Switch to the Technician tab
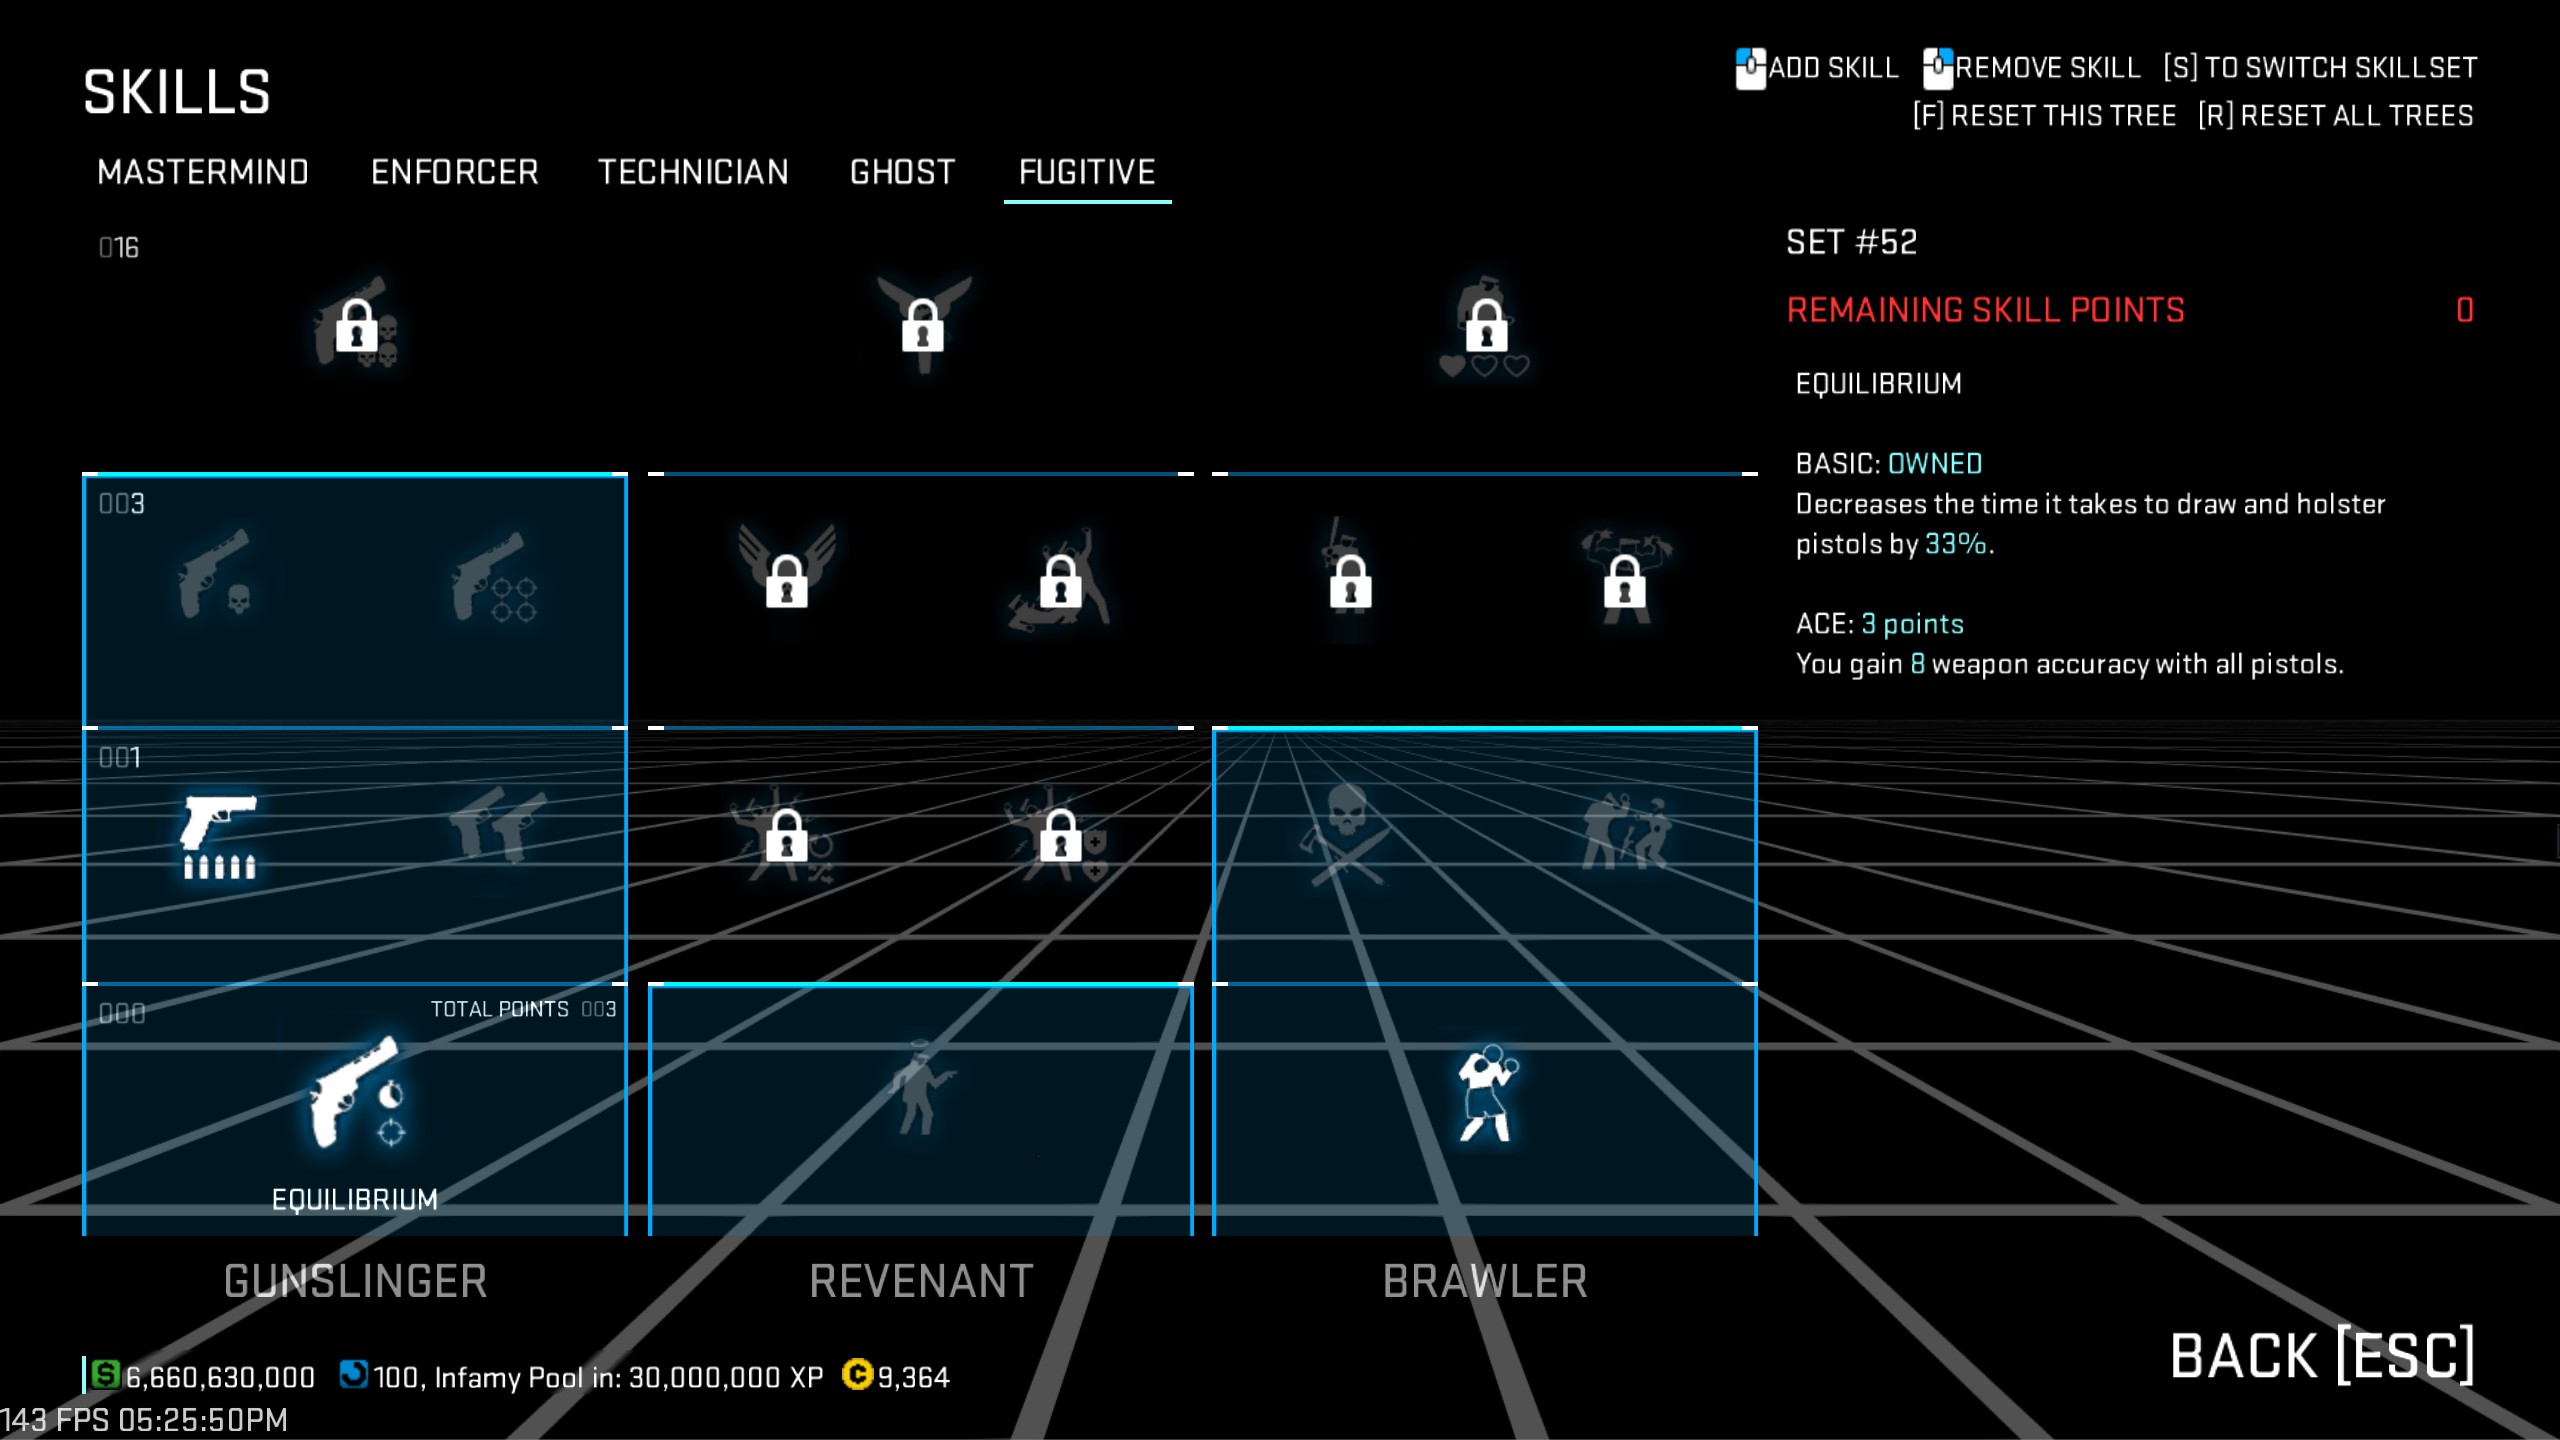This screenshot has width=2560, height=1440. [x=693, y=172]
